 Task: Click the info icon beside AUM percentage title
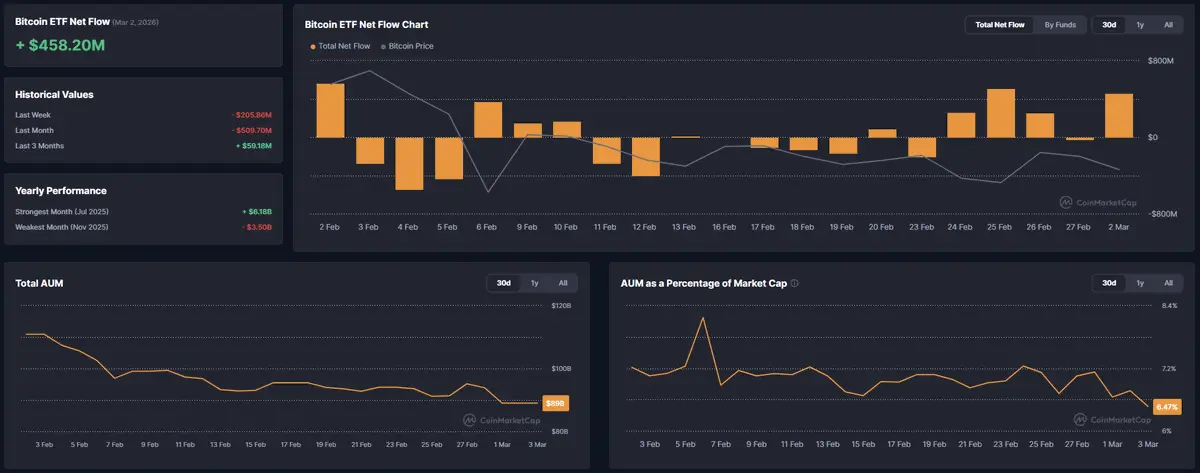tap(795, 283)
